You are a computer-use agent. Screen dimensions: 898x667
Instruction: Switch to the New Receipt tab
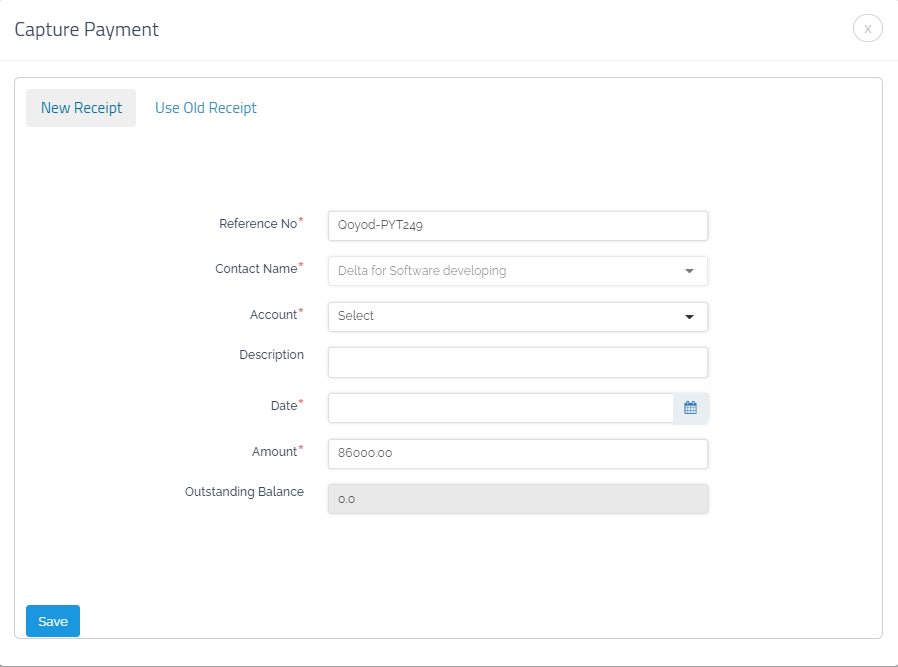pos(81,108)
